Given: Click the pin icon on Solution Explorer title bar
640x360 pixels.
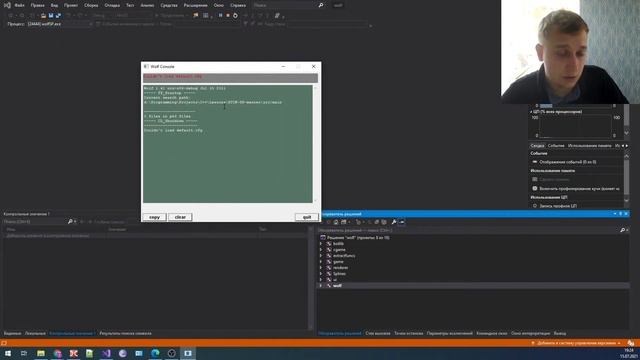Looking at the screenshot, I should coord(620,214).
